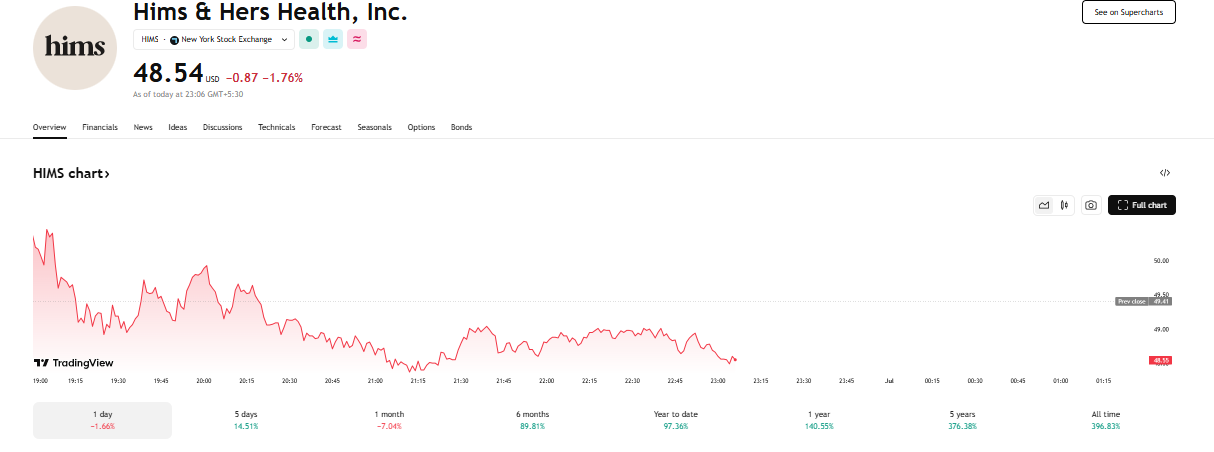This screenshot has height=452, width=1214.
Task: Open the Full chart button
Action: [1142, 205]
